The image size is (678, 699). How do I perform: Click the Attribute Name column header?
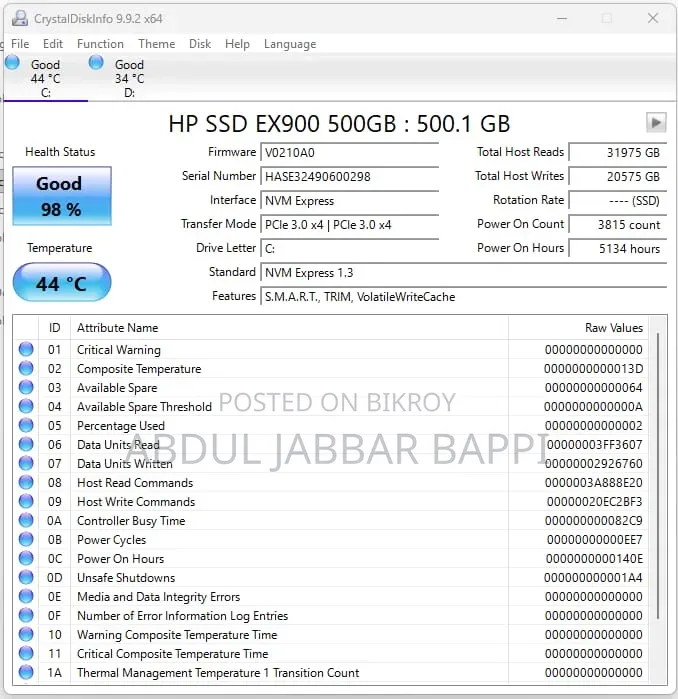pyautogui.click(x=289, y=328)
